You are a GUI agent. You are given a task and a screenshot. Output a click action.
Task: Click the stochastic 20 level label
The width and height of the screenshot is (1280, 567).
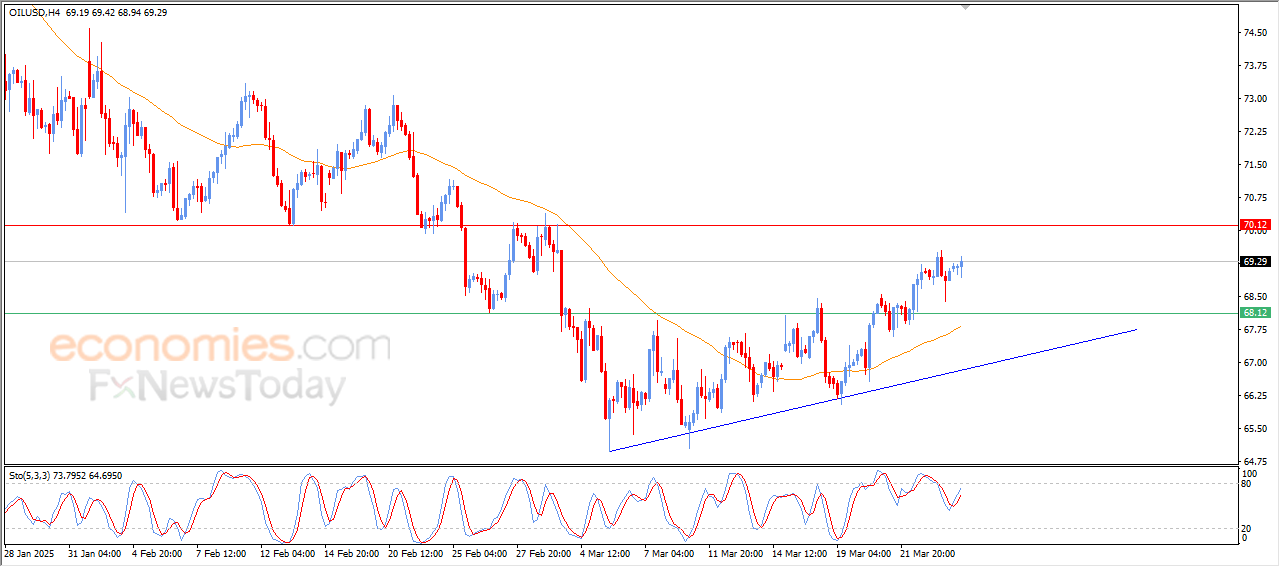[x=1246, y=528]
